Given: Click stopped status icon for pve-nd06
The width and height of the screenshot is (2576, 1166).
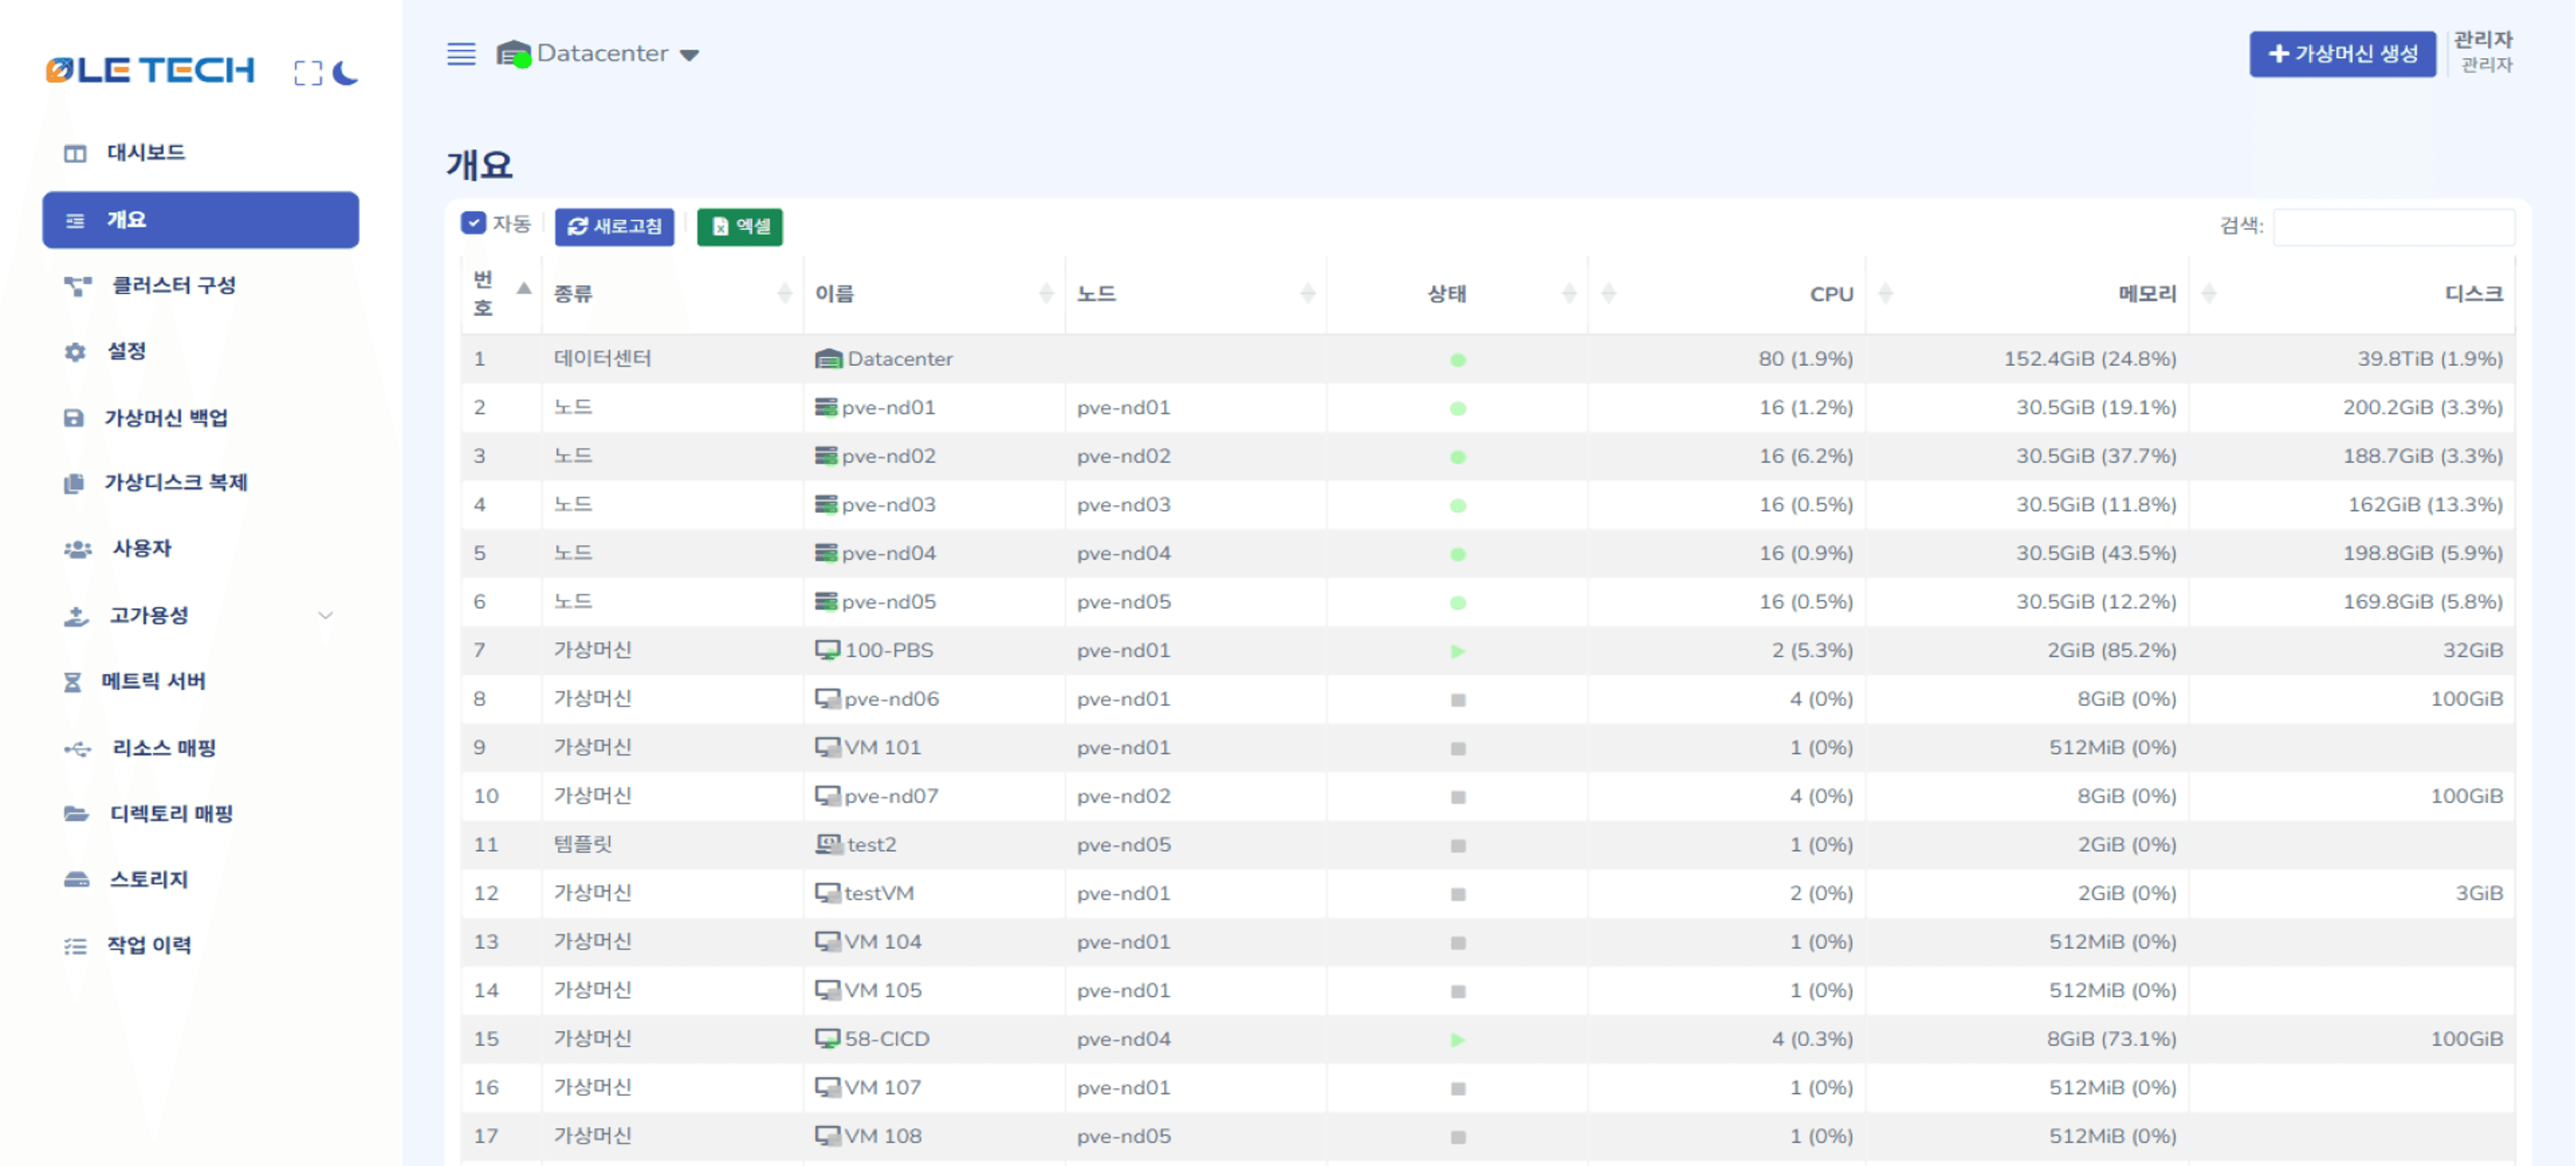Looking at the screenshot, I should (1458, 700).
